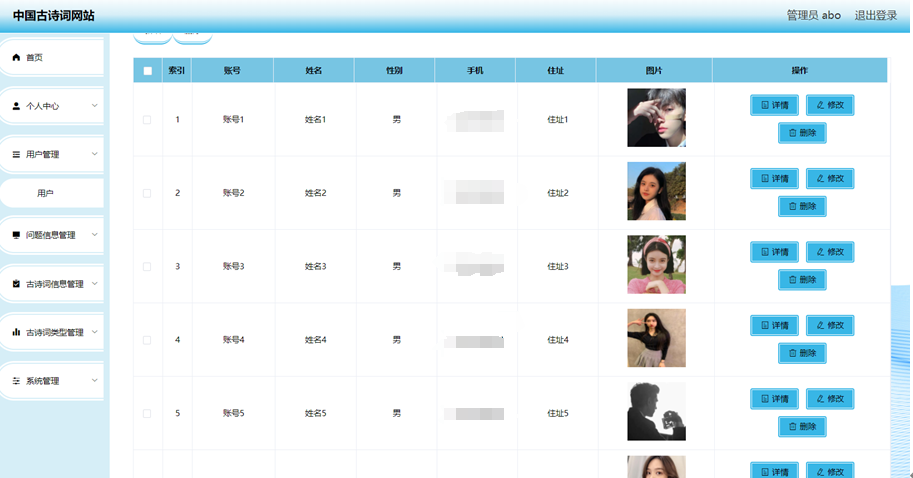Check the checkbox for row 账号3
Viewport: 913px width, 478px height.
pyautogui.click(x=147, y=267)
